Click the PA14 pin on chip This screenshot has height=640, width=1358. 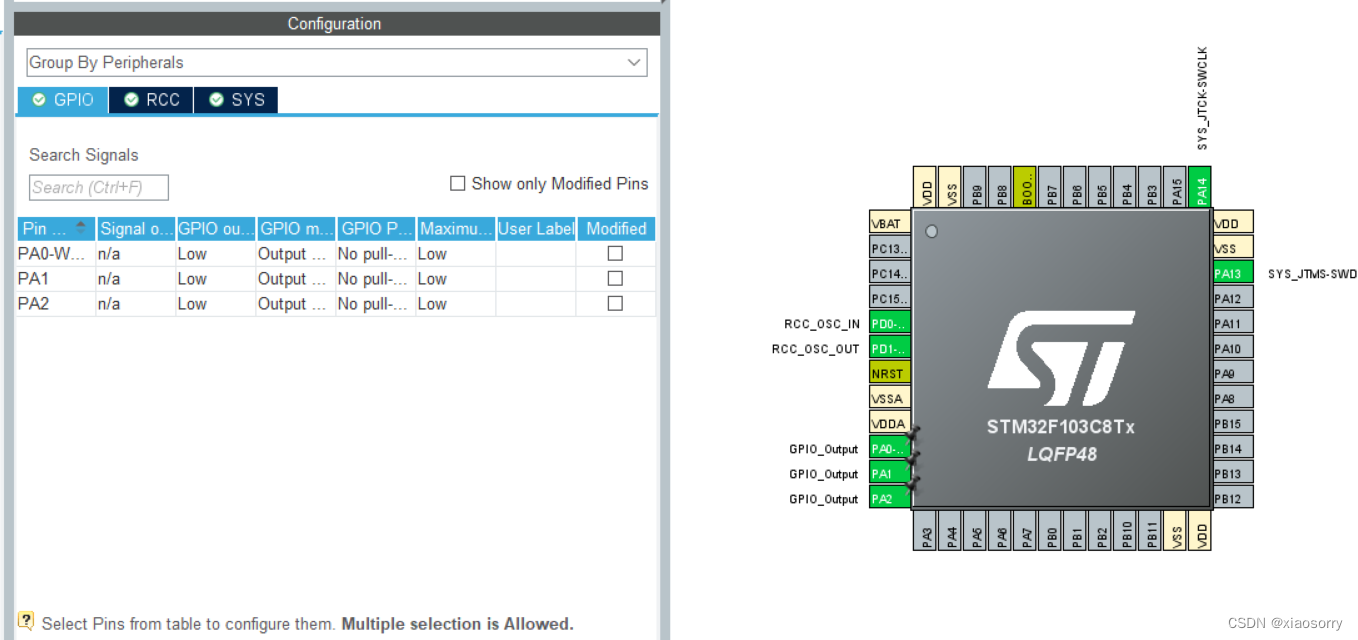(1201, 187)
